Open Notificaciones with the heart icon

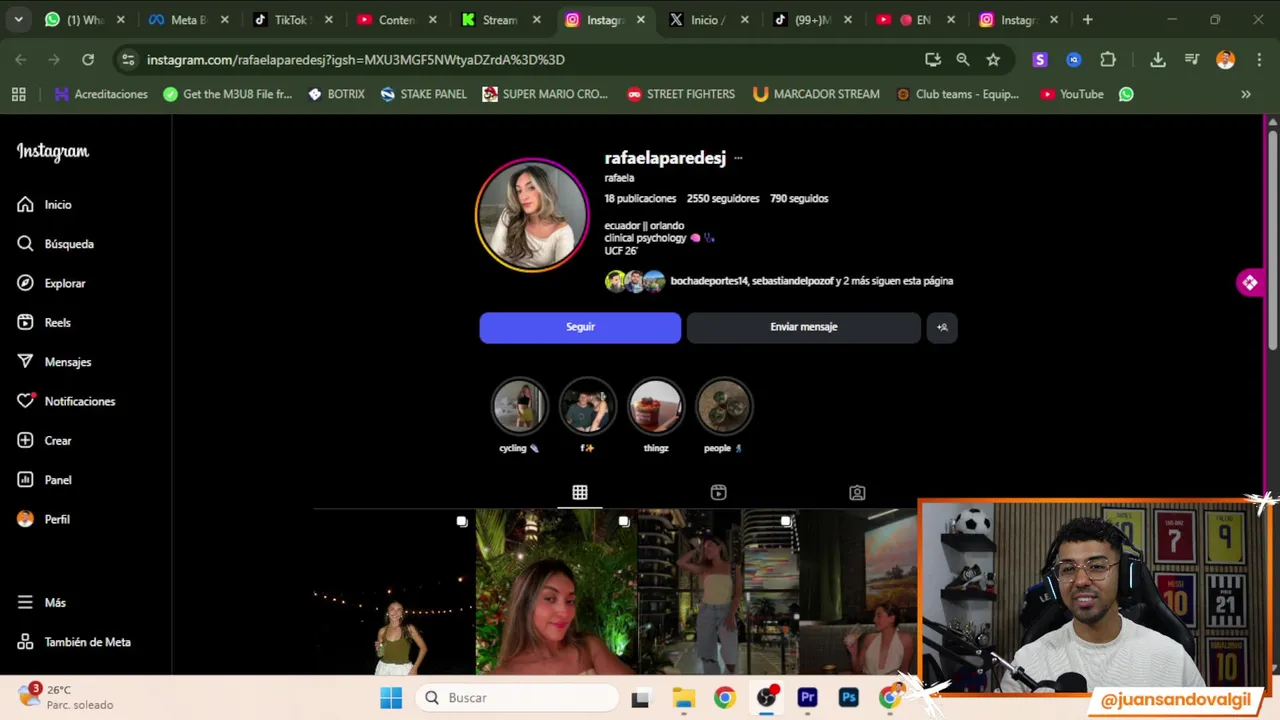point(66,401)
